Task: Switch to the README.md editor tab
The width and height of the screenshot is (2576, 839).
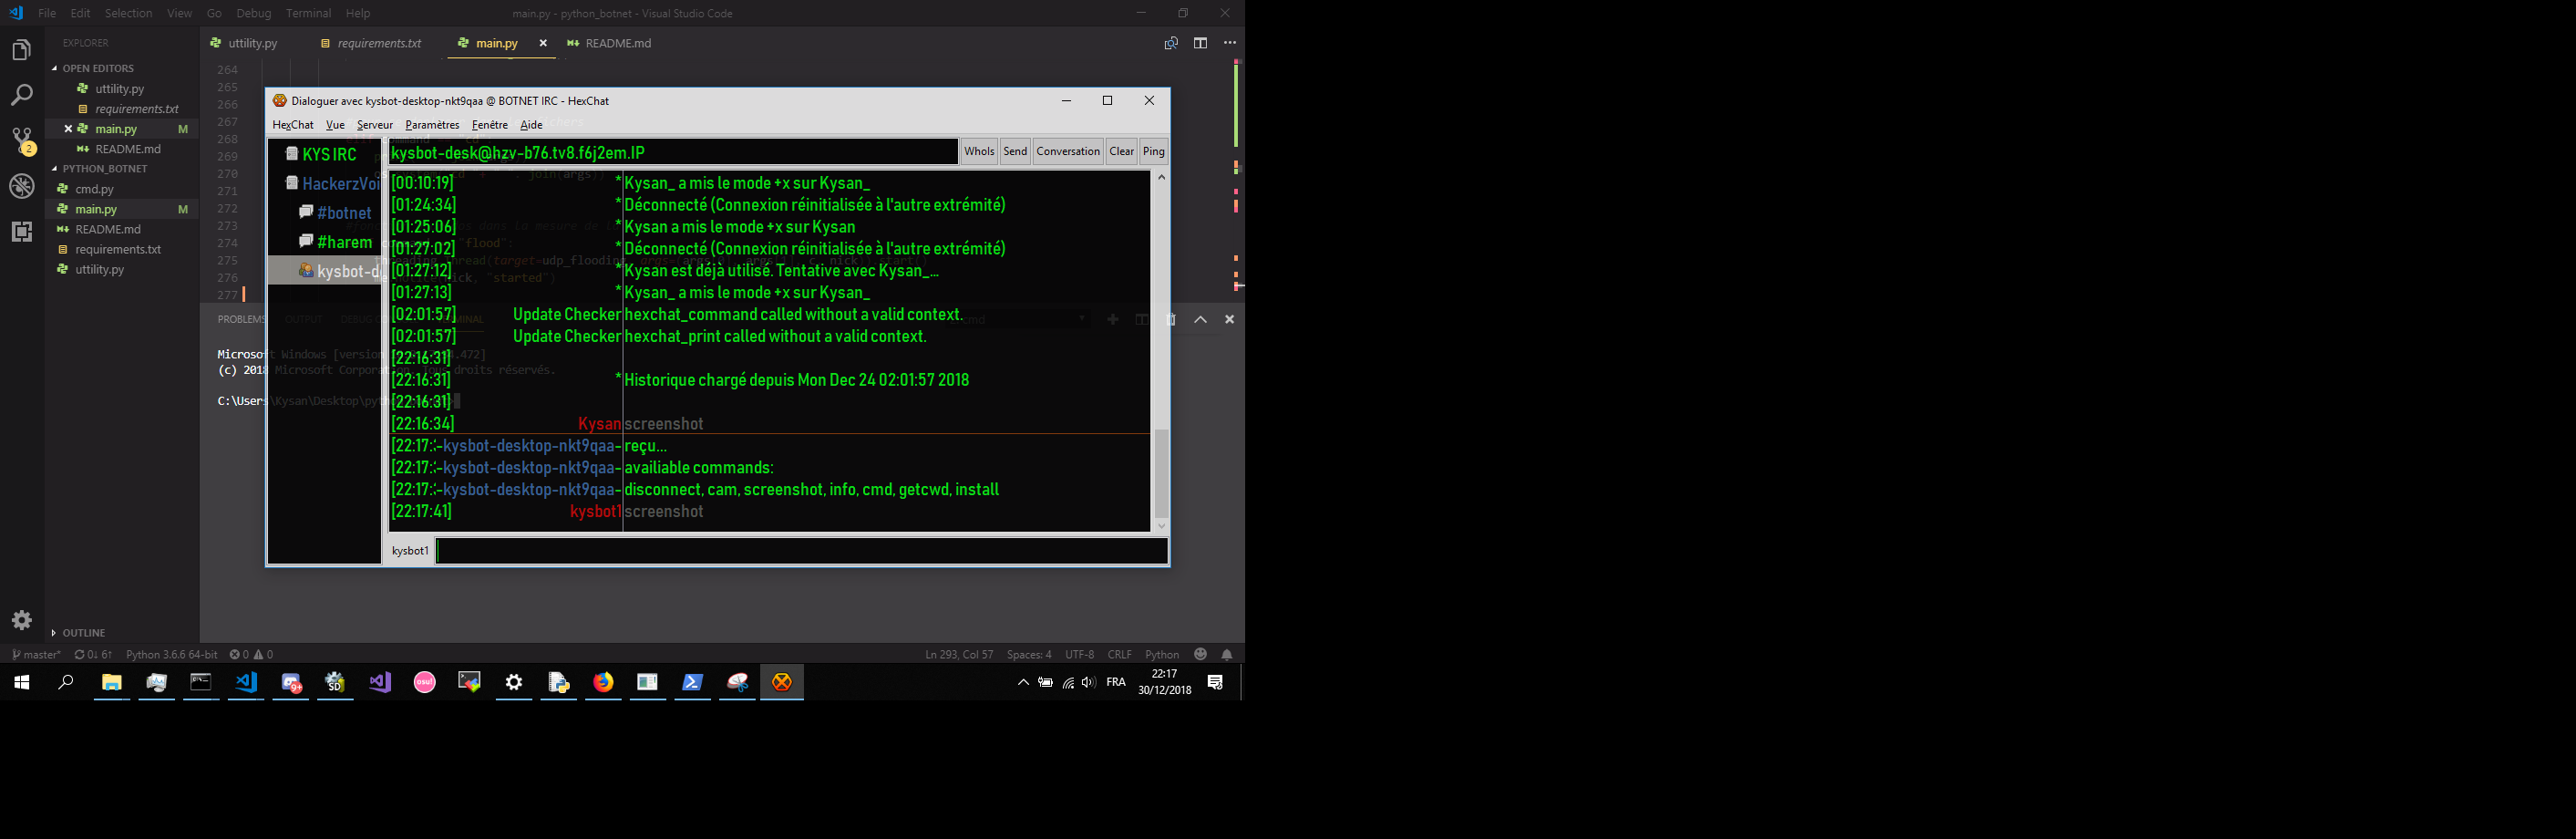Action: (x=618, y=43)
